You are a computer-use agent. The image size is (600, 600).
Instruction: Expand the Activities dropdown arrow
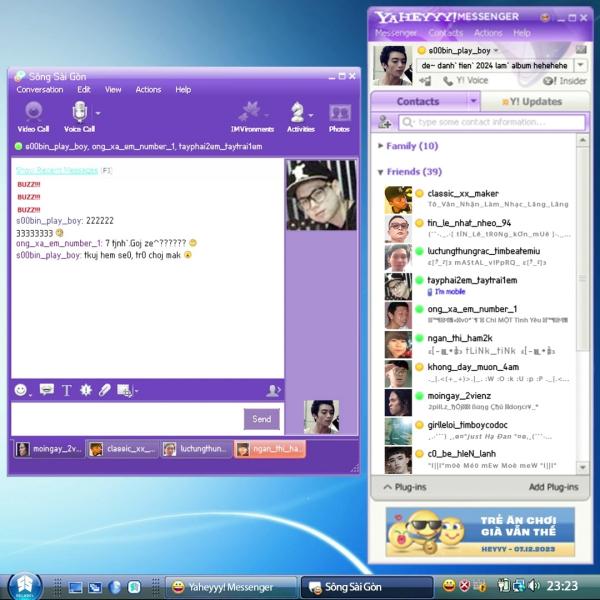click(x=311, y=114)
